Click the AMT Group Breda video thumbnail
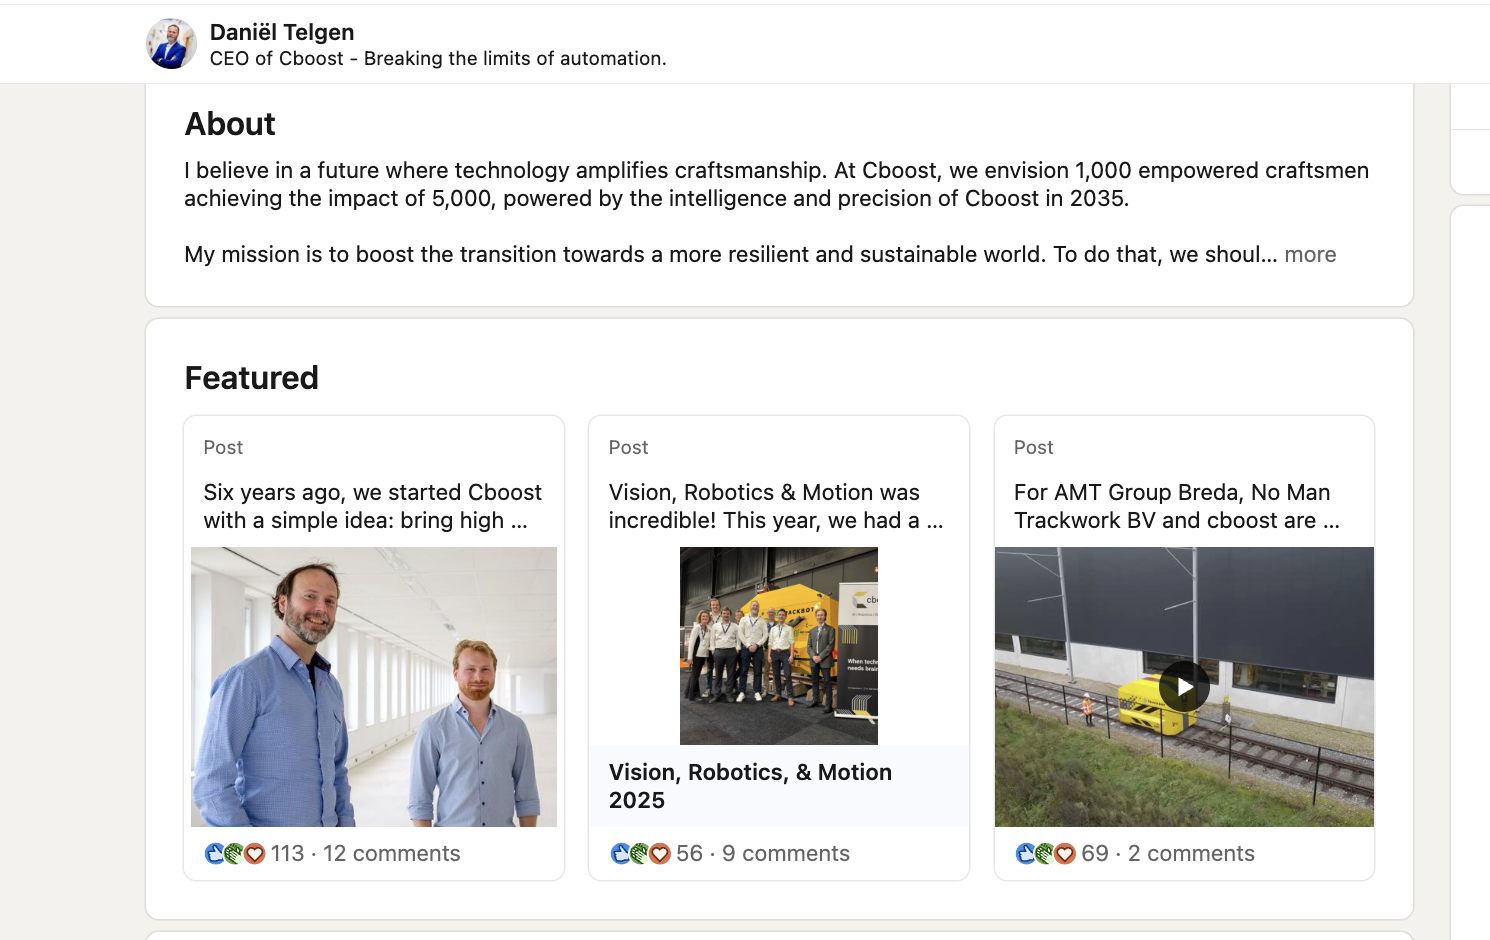Viewport: 1490px width, 940px height. [1184, 687]
